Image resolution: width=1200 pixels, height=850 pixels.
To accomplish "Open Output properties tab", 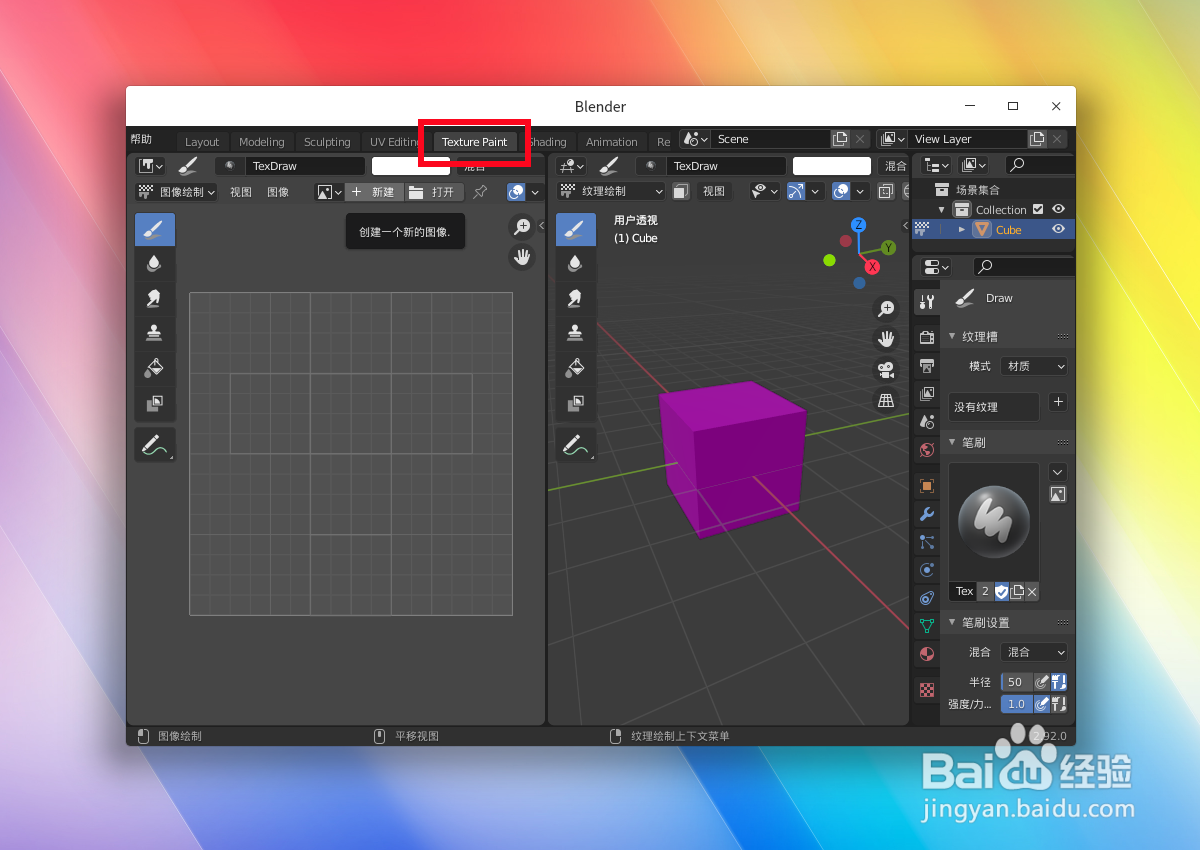I will pyautogui.click(x=927, y=365).
